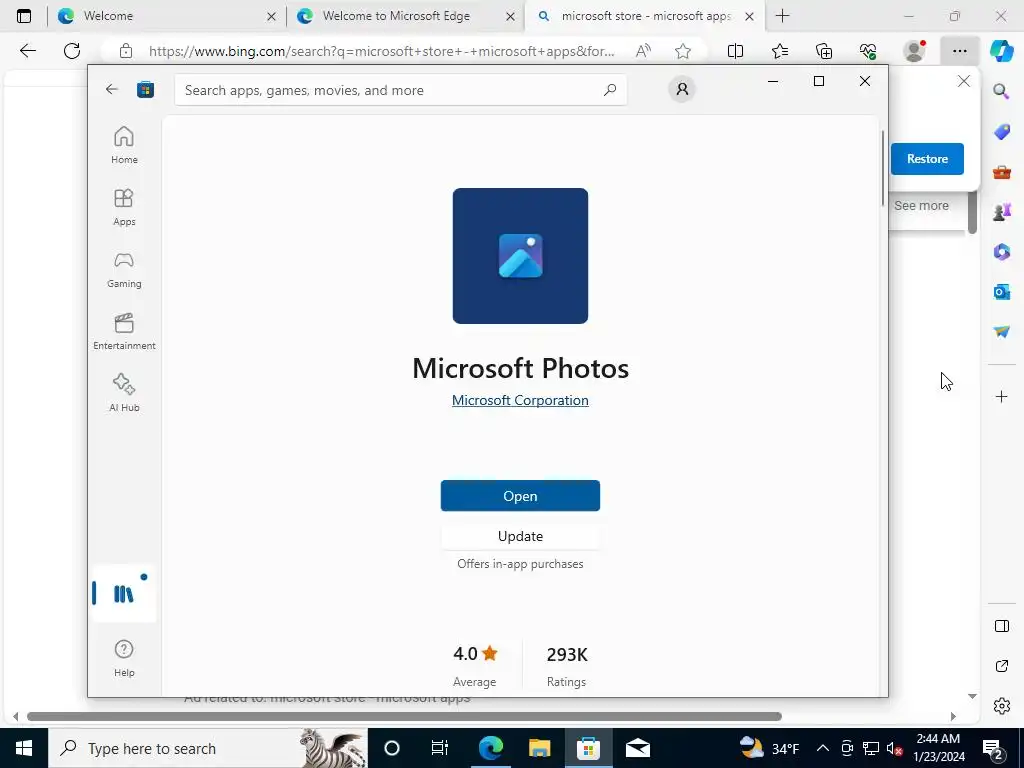Click the Microsoft Photos app icon
Viewport: 1024px width, 768px height.
520,256
